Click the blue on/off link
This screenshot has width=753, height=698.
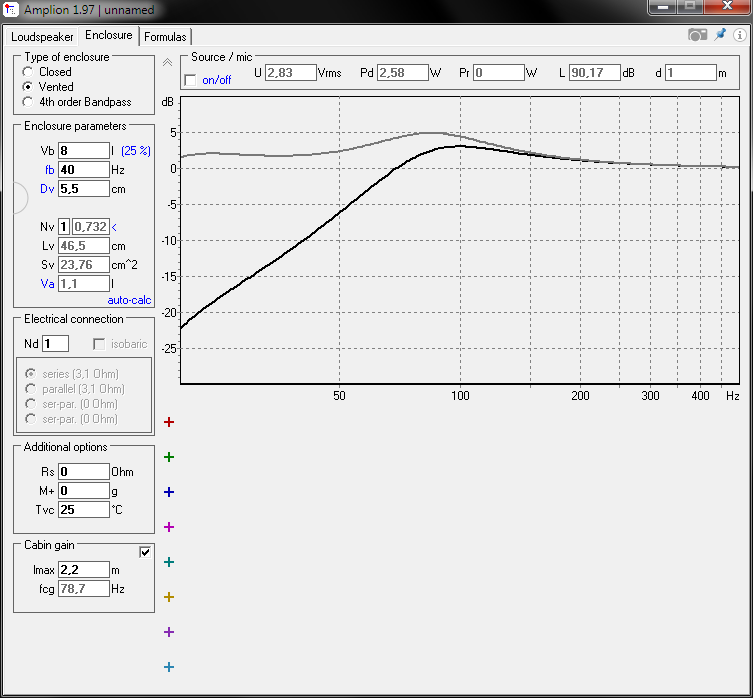217,80
